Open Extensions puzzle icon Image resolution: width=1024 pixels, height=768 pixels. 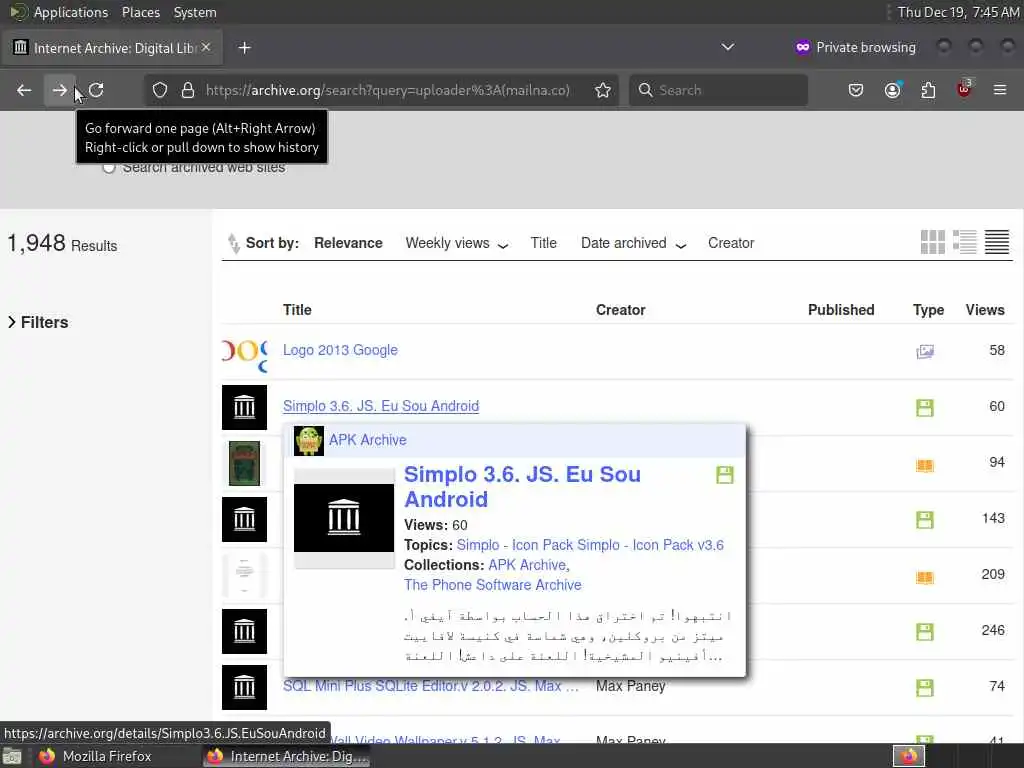928,90
